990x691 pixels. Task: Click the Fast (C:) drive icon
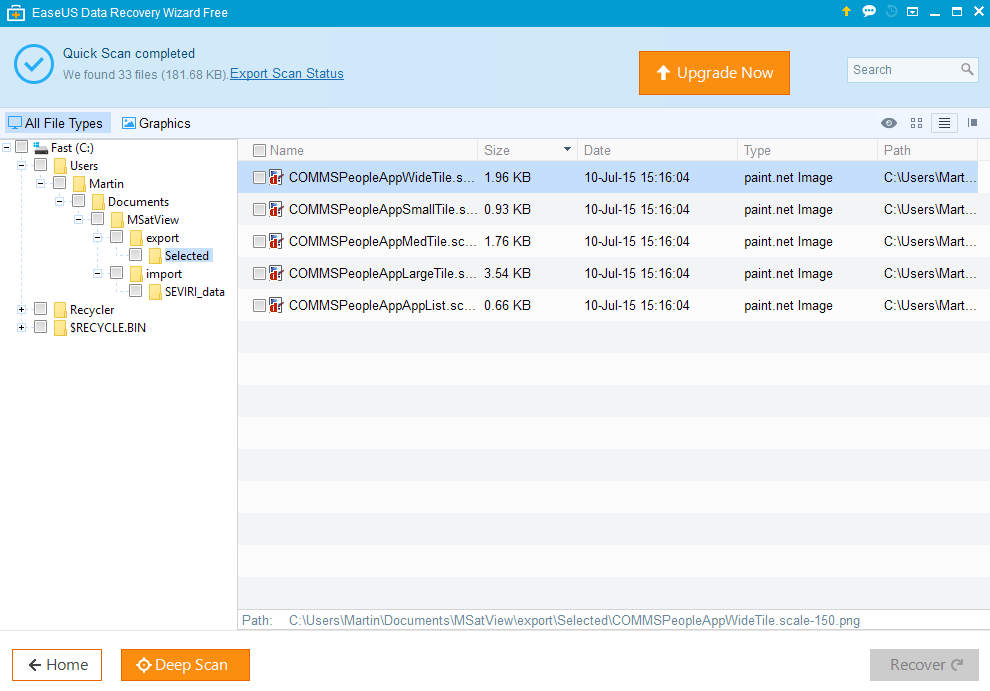click(x=41, y=148)
